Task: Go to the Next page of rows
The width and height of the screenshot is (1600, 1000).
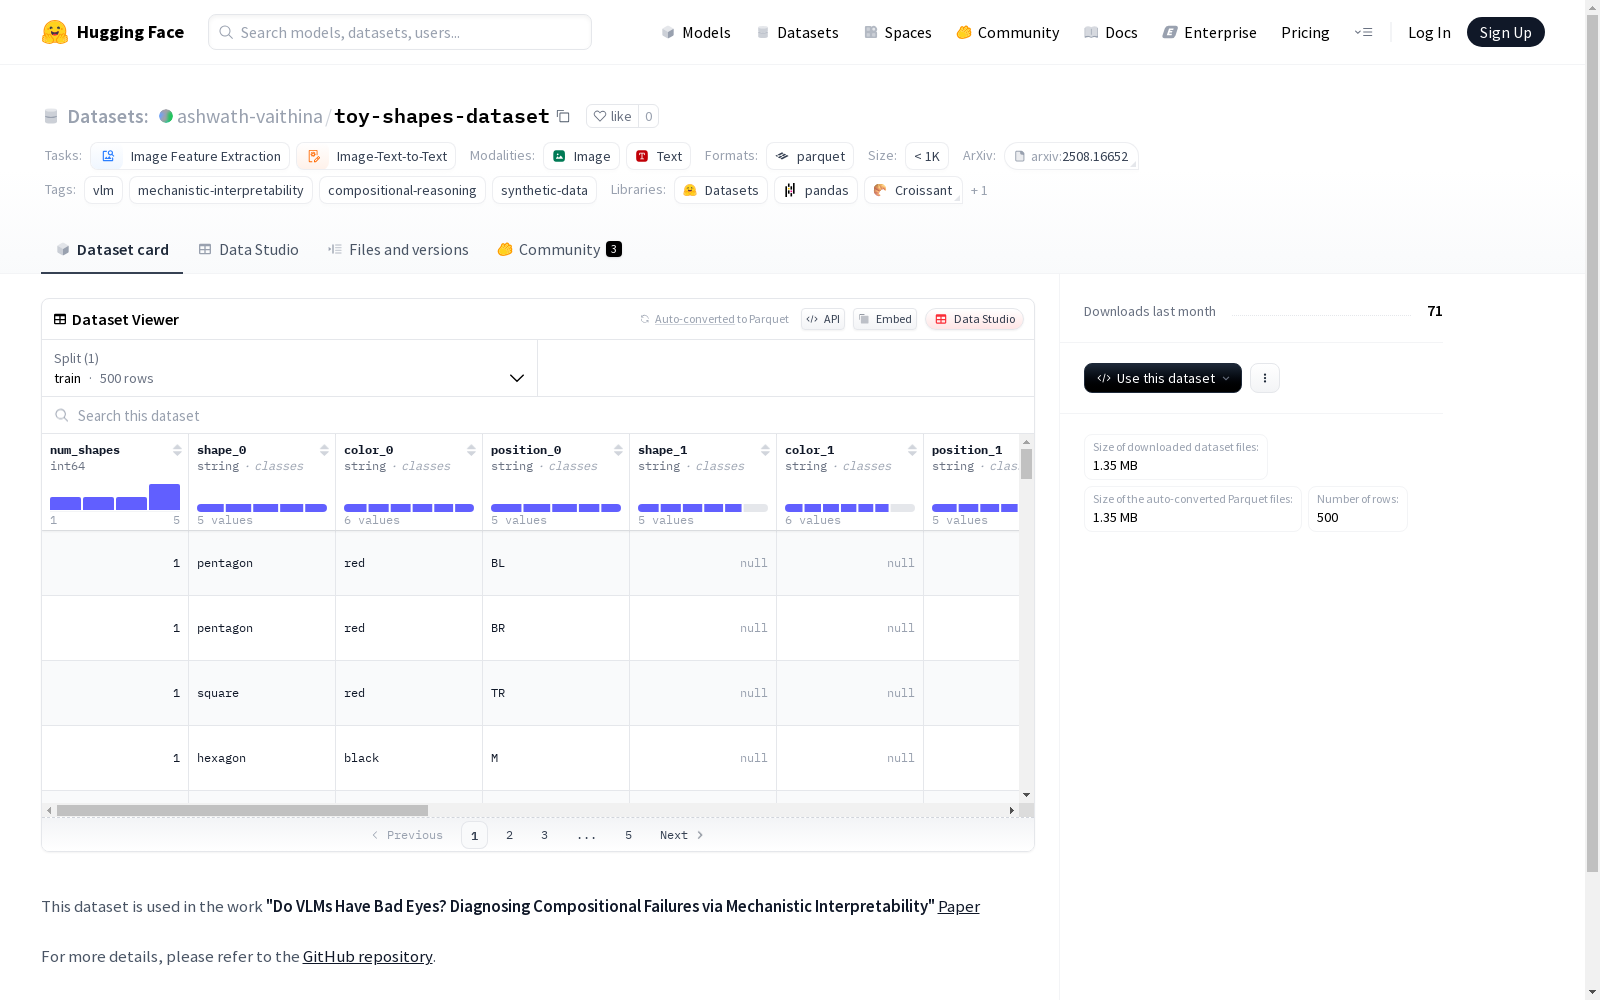Action: point(682,835)
